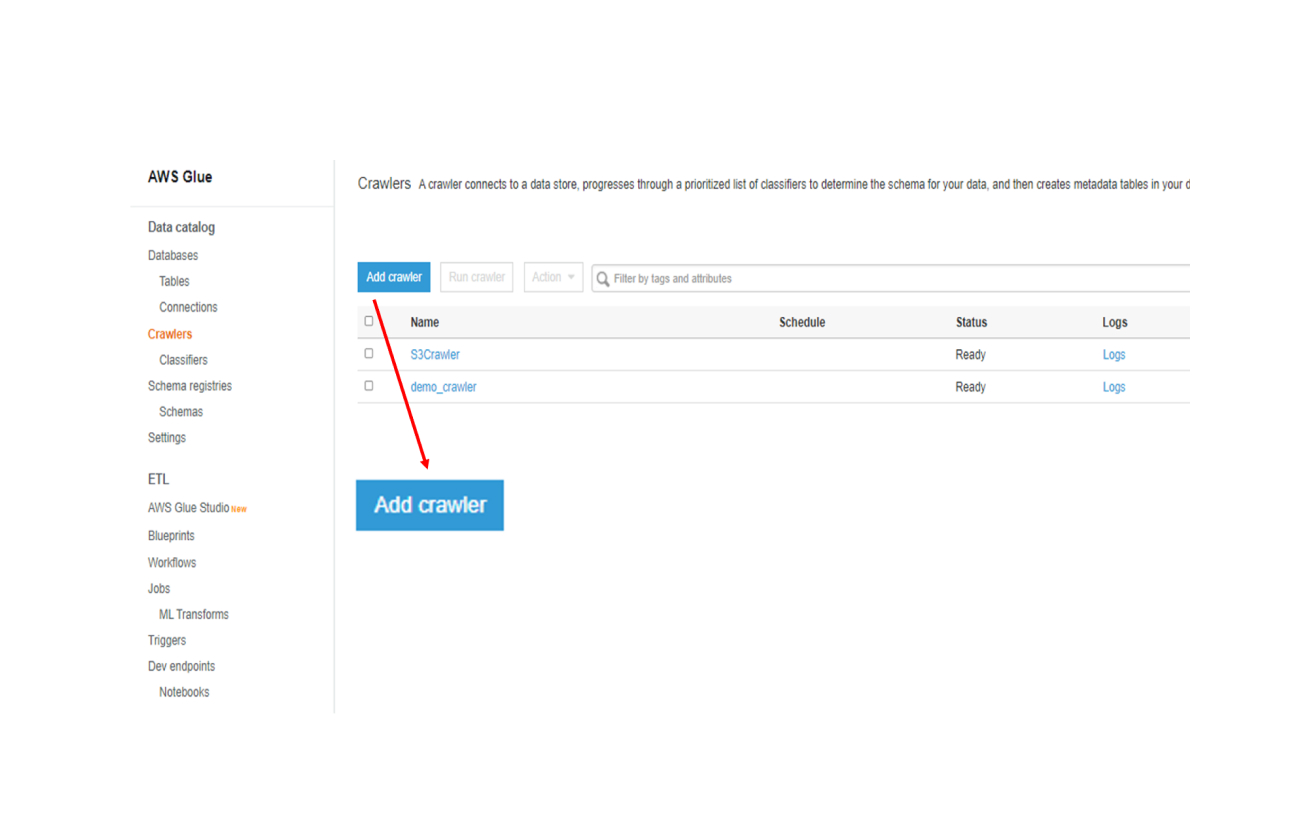Check the S3Crawler row checkbox

coord(369,353)
